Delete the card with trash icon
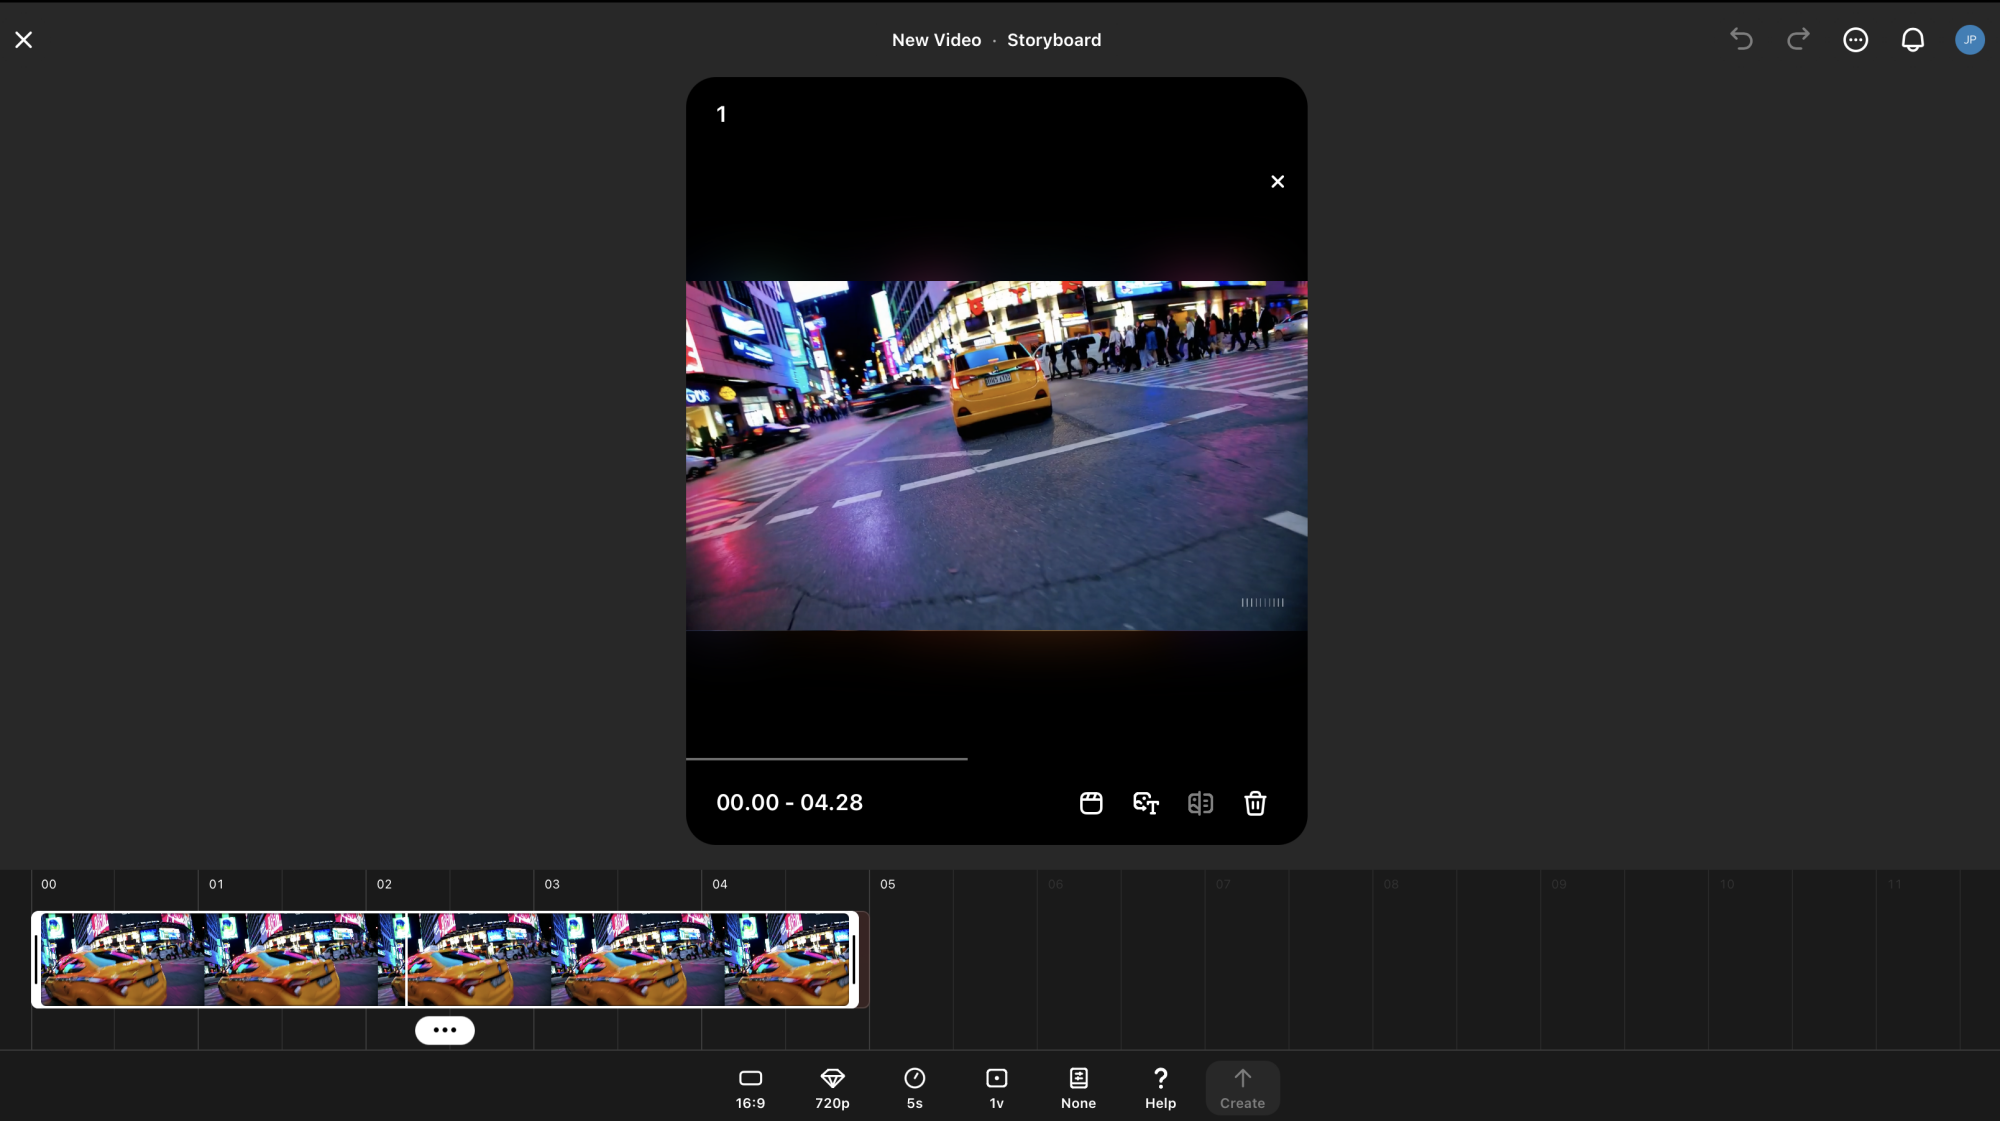2000x1121 pixels. tap(1255, 803)
